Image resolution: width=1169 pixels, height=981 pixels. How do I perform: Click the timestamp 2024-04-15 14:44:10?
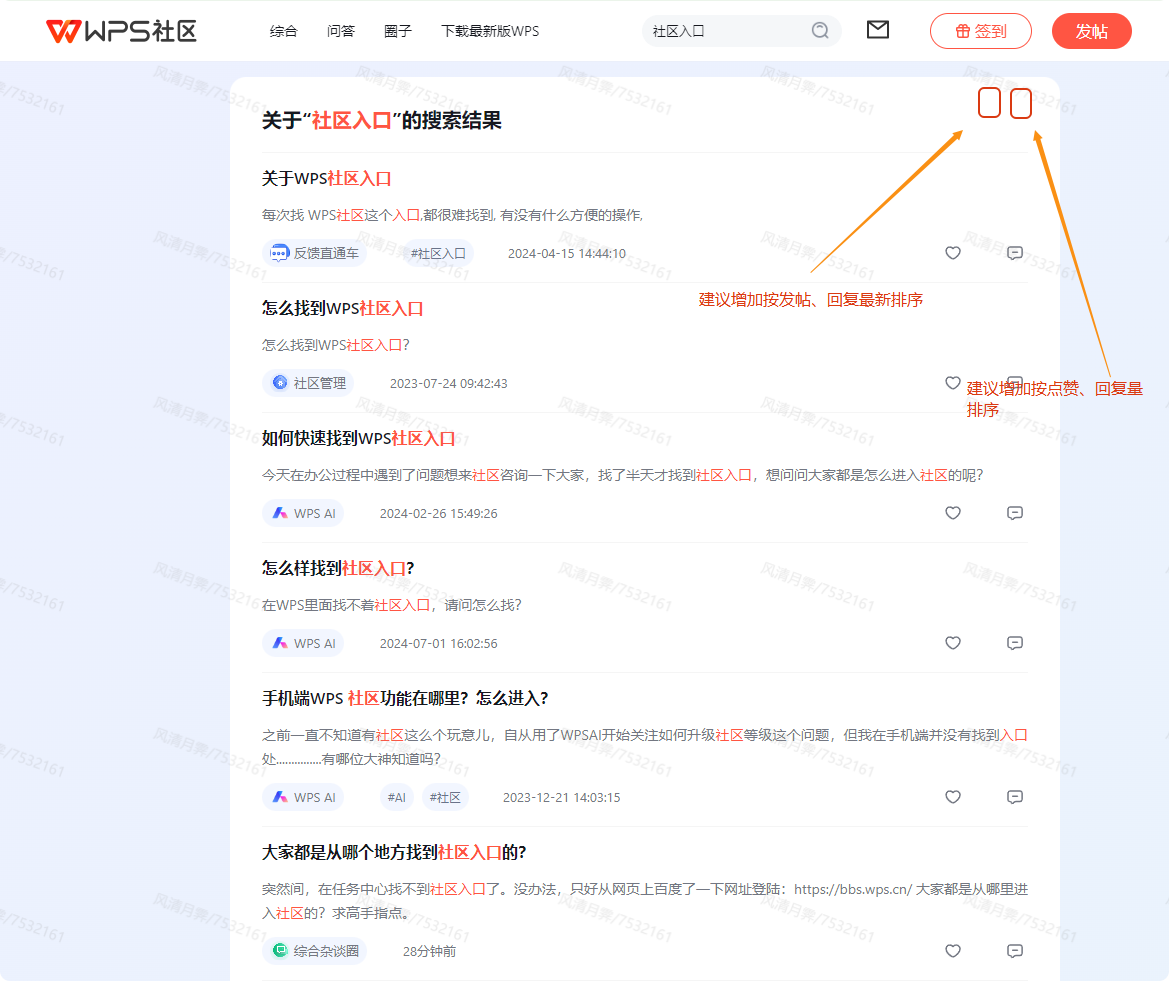pyautogui.click(x=567, y=253)
